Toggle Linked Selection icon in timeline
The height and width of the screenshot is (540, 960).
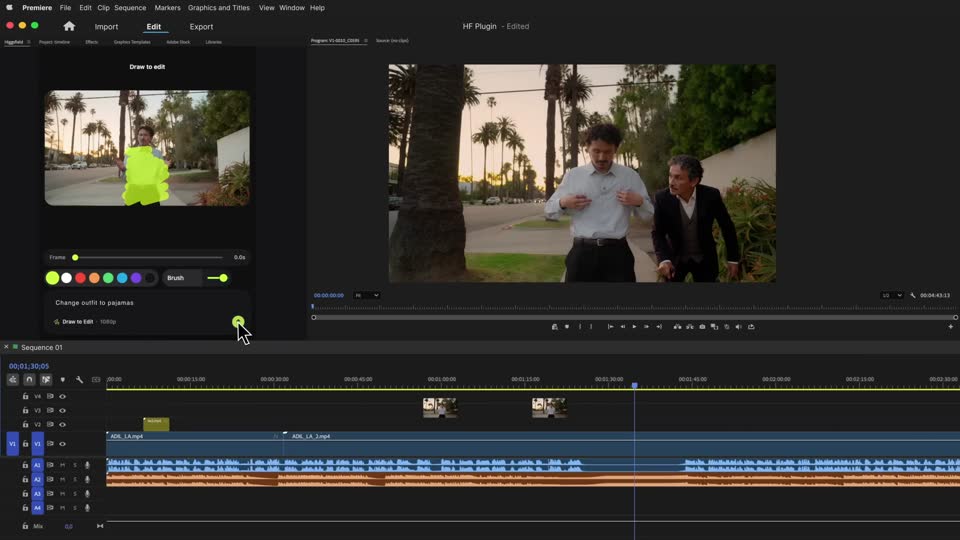coord(46,380)
